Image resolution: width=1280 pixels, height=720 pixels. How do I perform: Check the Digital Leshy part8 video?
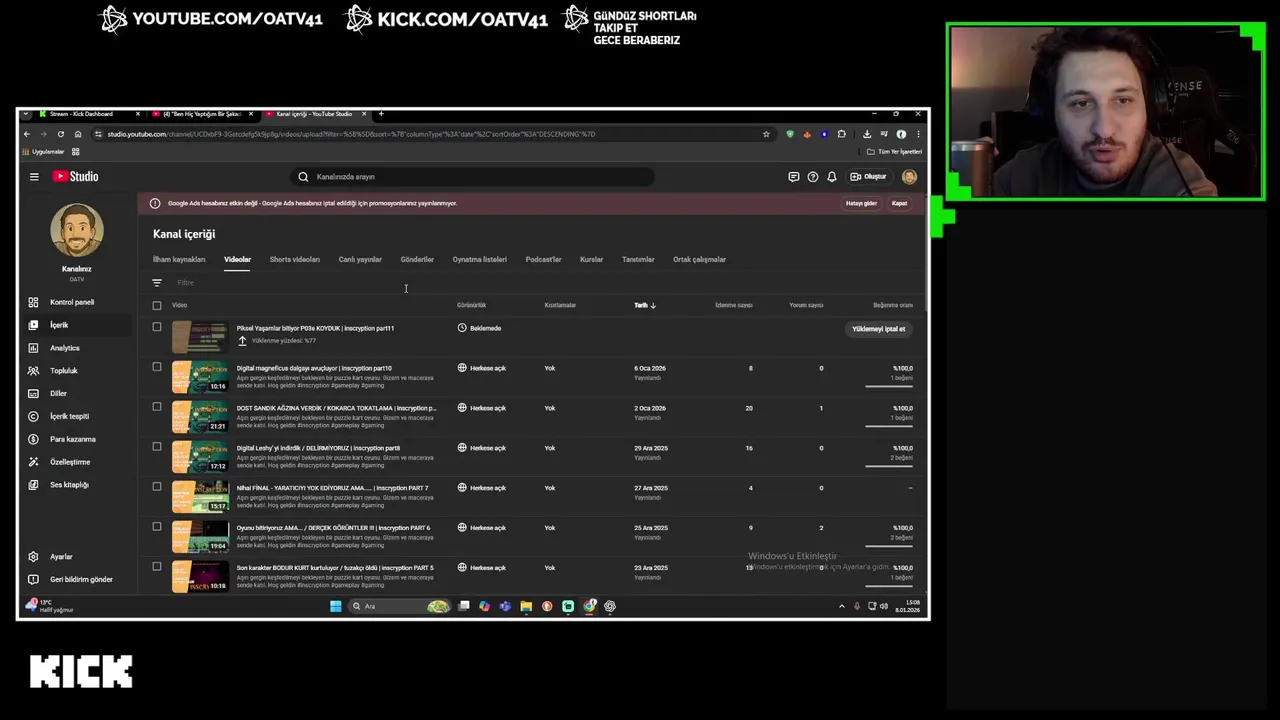(157, 447)
